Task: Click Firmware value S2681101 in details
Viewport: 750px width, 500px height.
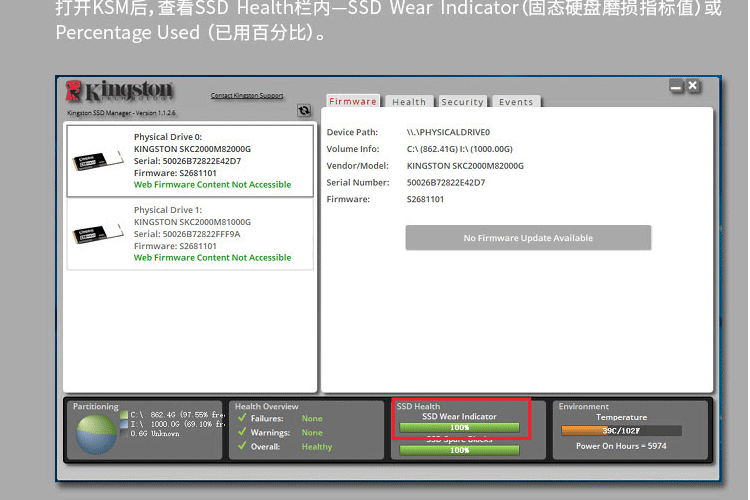Action: [425, 199]
